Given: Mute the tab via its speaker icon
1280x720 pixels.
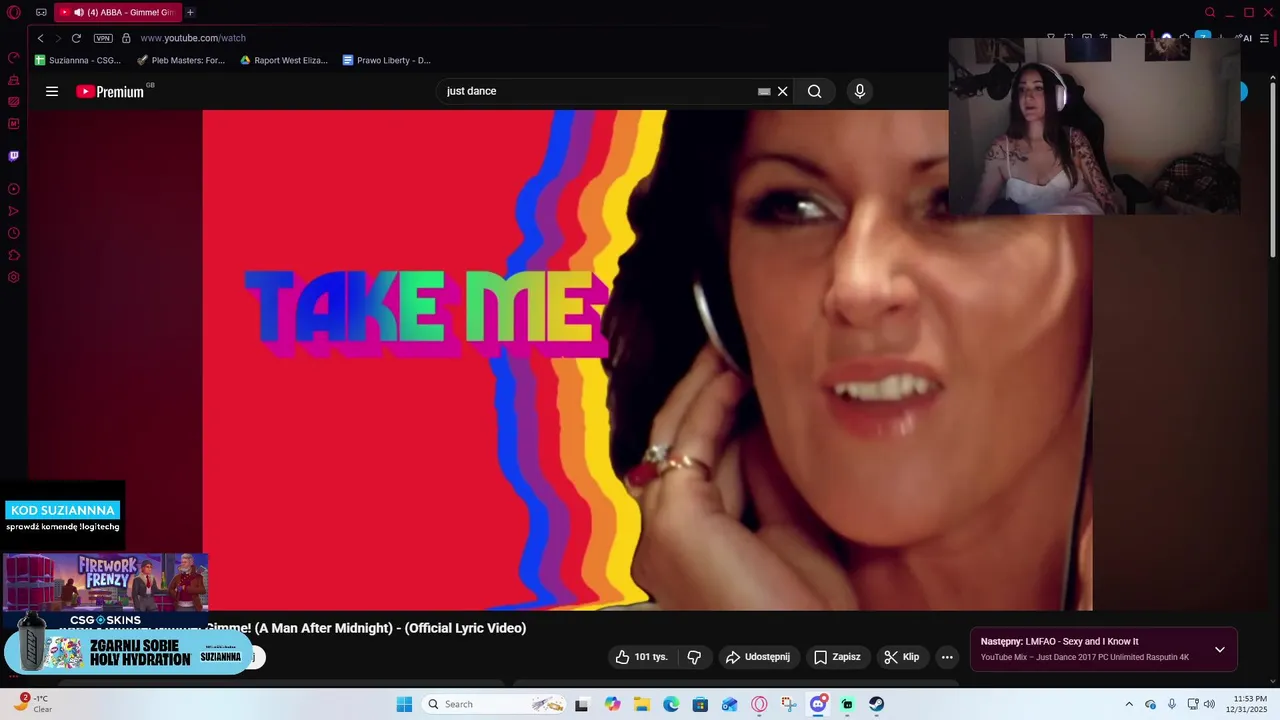Looking at the screenshot, I should point(79,12).
